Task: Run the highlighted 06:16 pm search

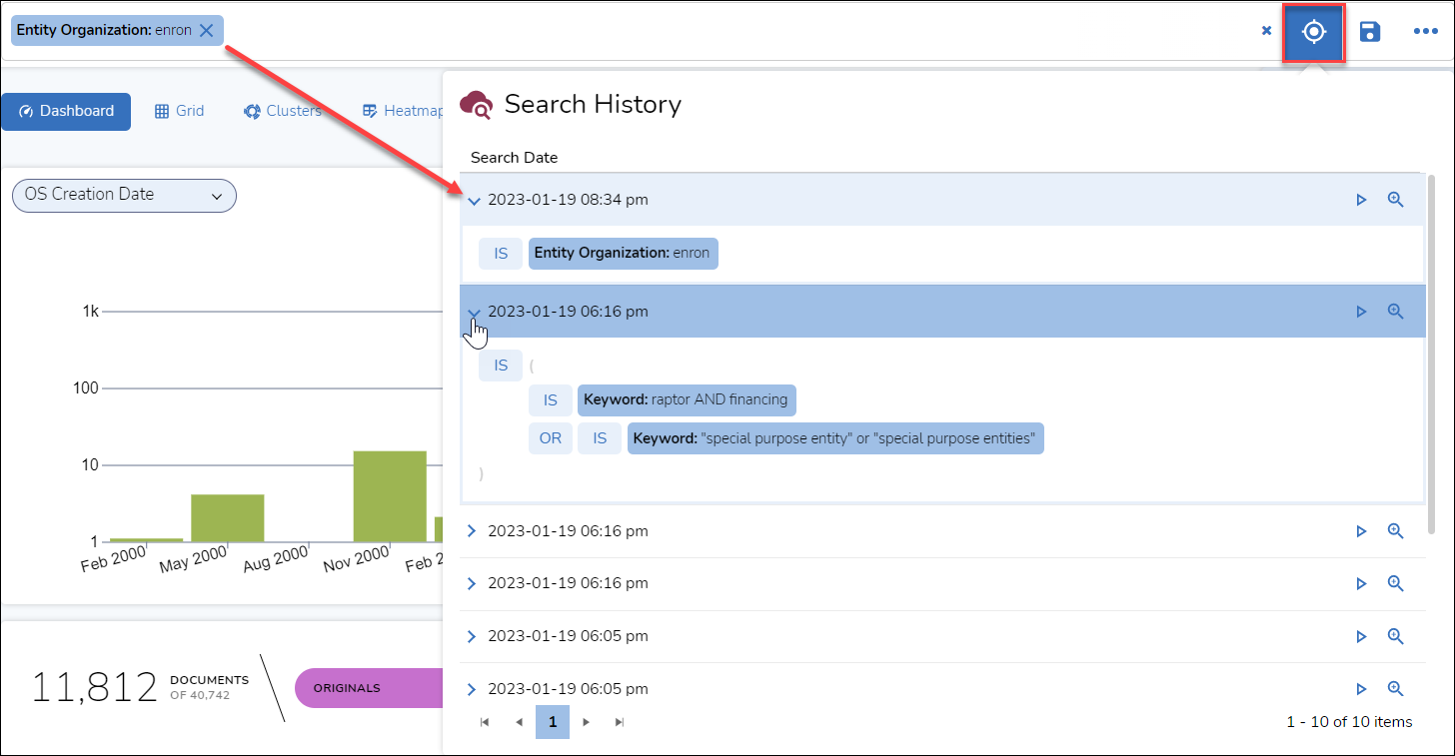Action: [1361, 312]
